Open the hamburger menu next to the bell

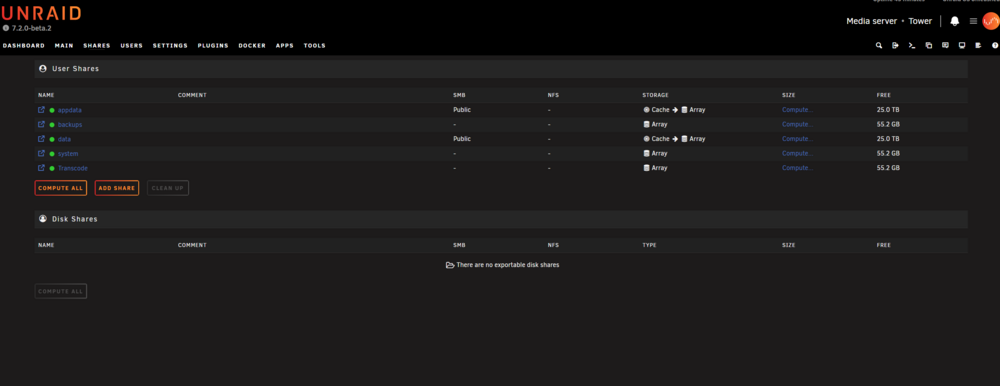click(973, 21)
